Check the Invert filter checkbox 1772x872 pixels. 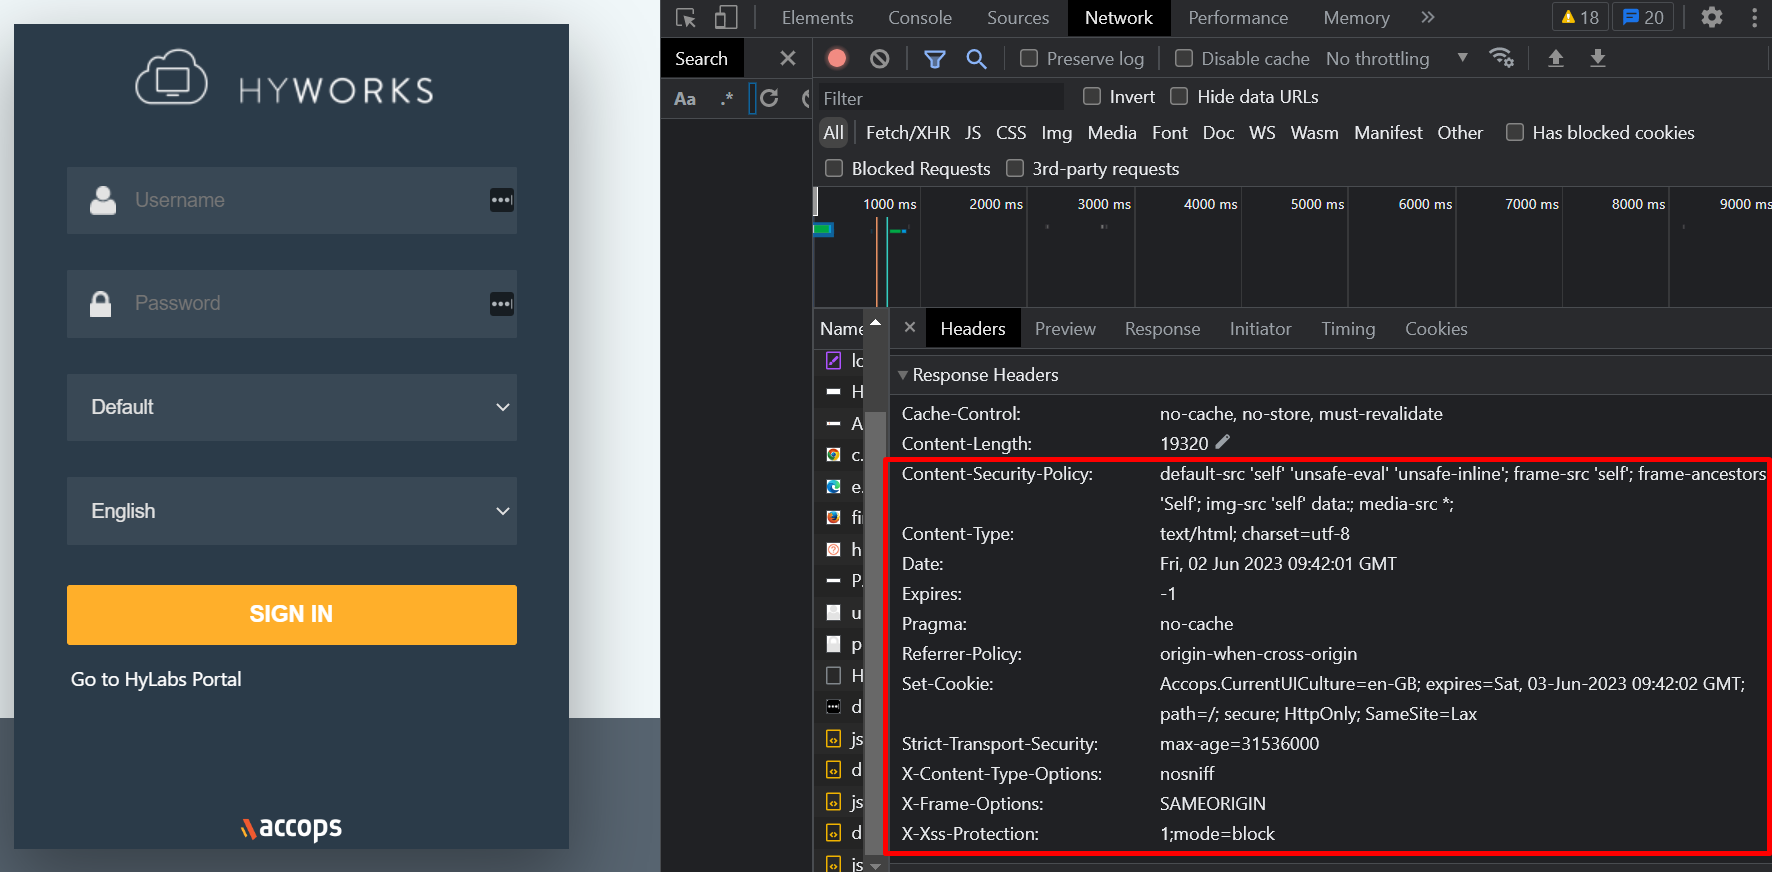click(x=1092, y=96)
